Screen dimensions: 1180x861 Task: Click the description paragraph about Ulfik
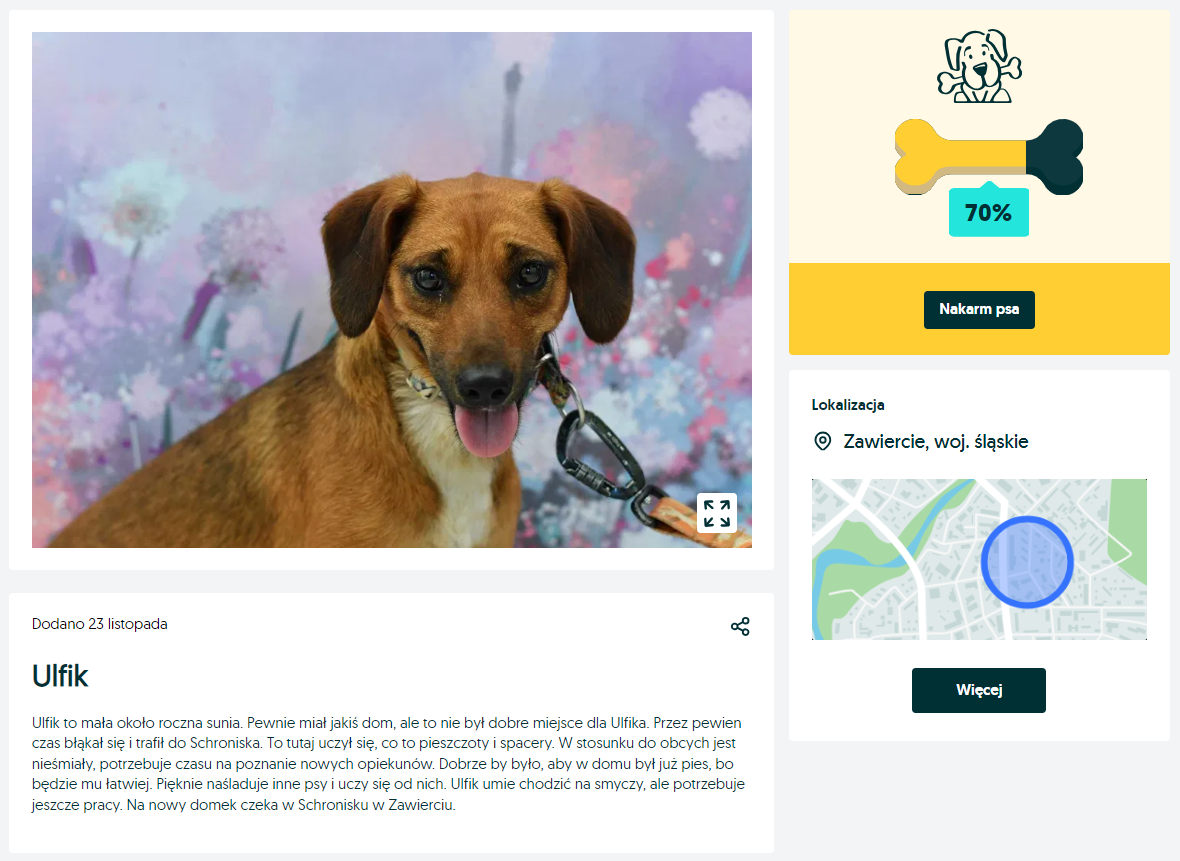point(388,764)
